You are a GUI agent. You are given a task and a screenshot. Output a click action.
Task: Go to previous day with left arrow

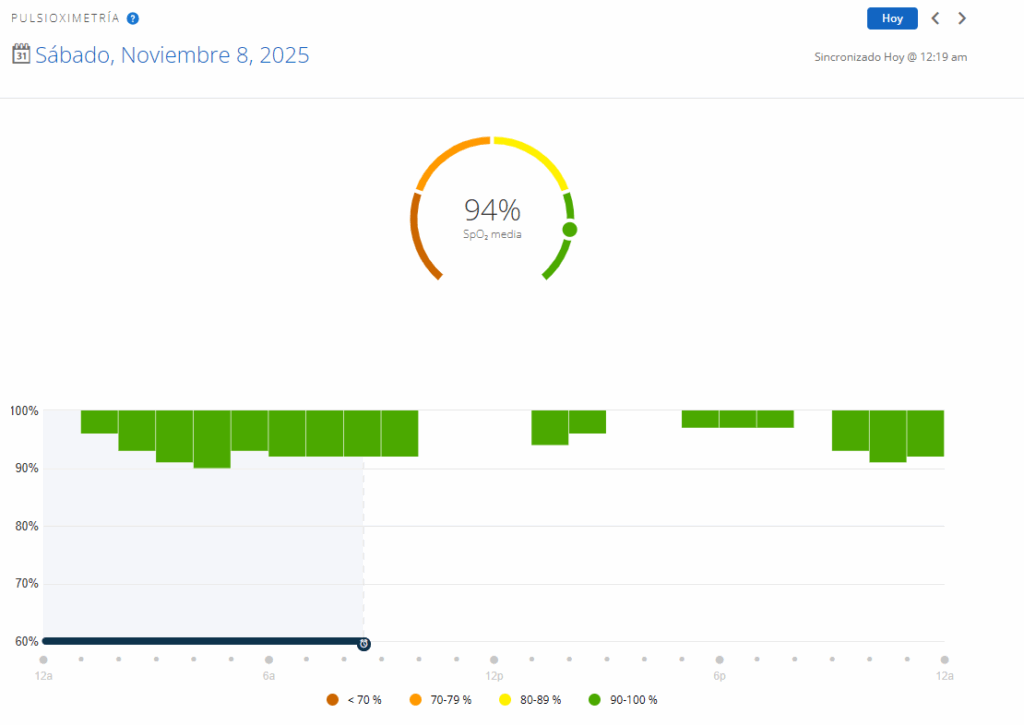tap(935, 18)
